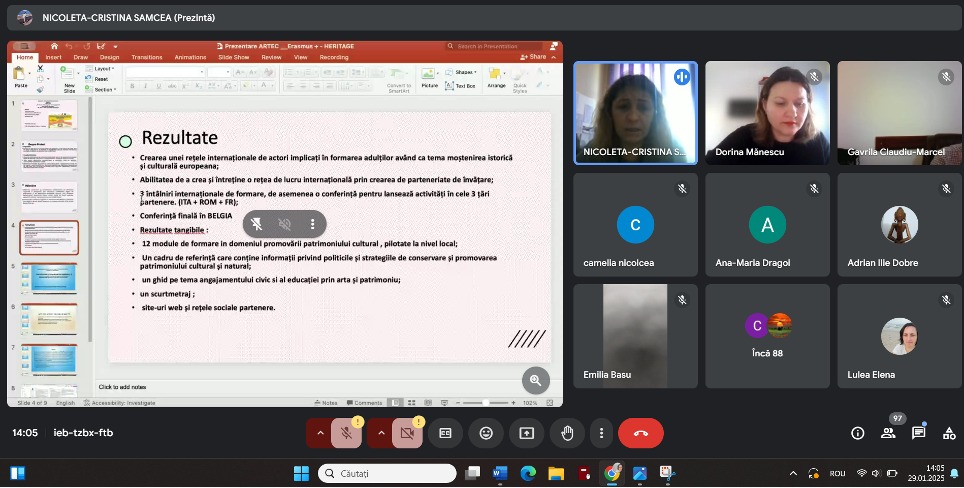Screen dimensions: 964x488
Task: Open the chat panel
Action: (x=918, y=433)
